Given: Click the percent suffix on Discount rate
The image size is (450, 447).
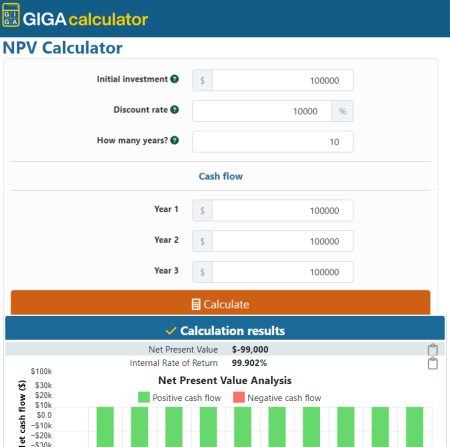Looking at the screenshot, I should pos(342,111).
